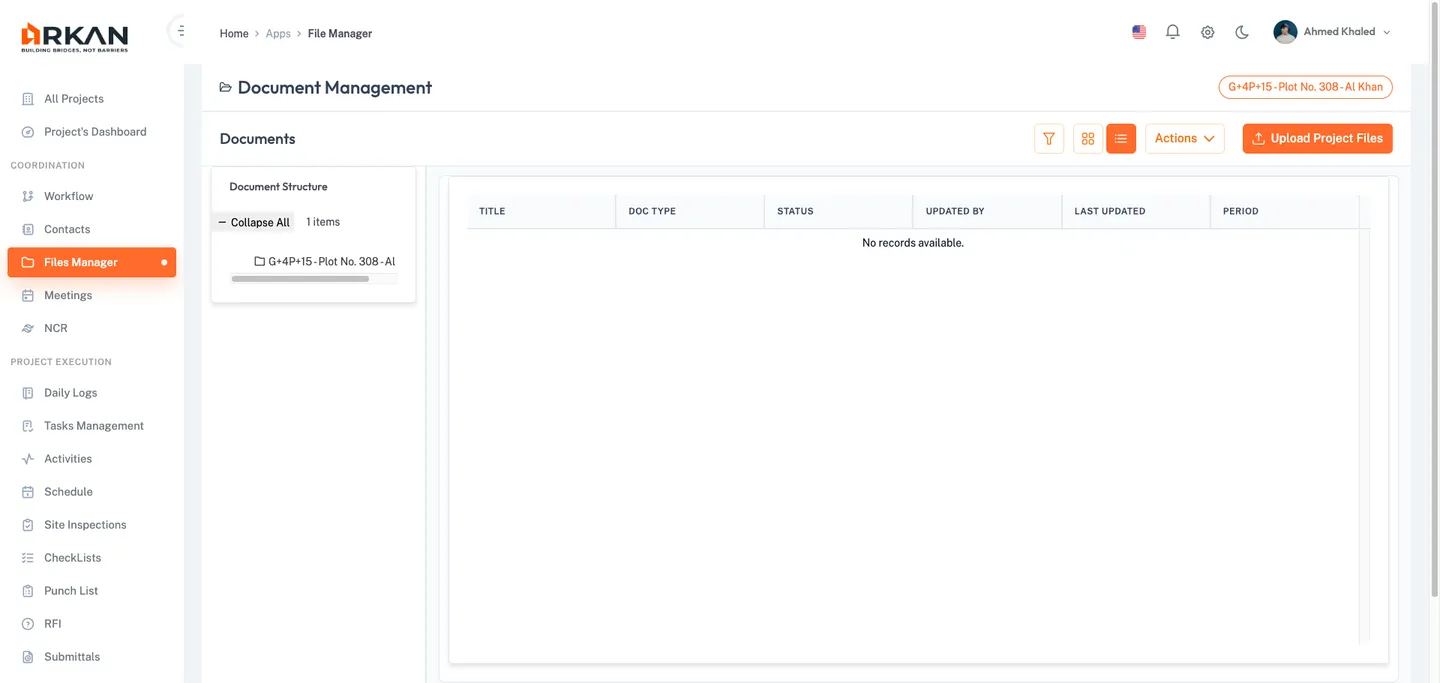The height and width of the screenshot is (683, 1440).
Task: Open the filter panel for documents
Action: 1048,138
